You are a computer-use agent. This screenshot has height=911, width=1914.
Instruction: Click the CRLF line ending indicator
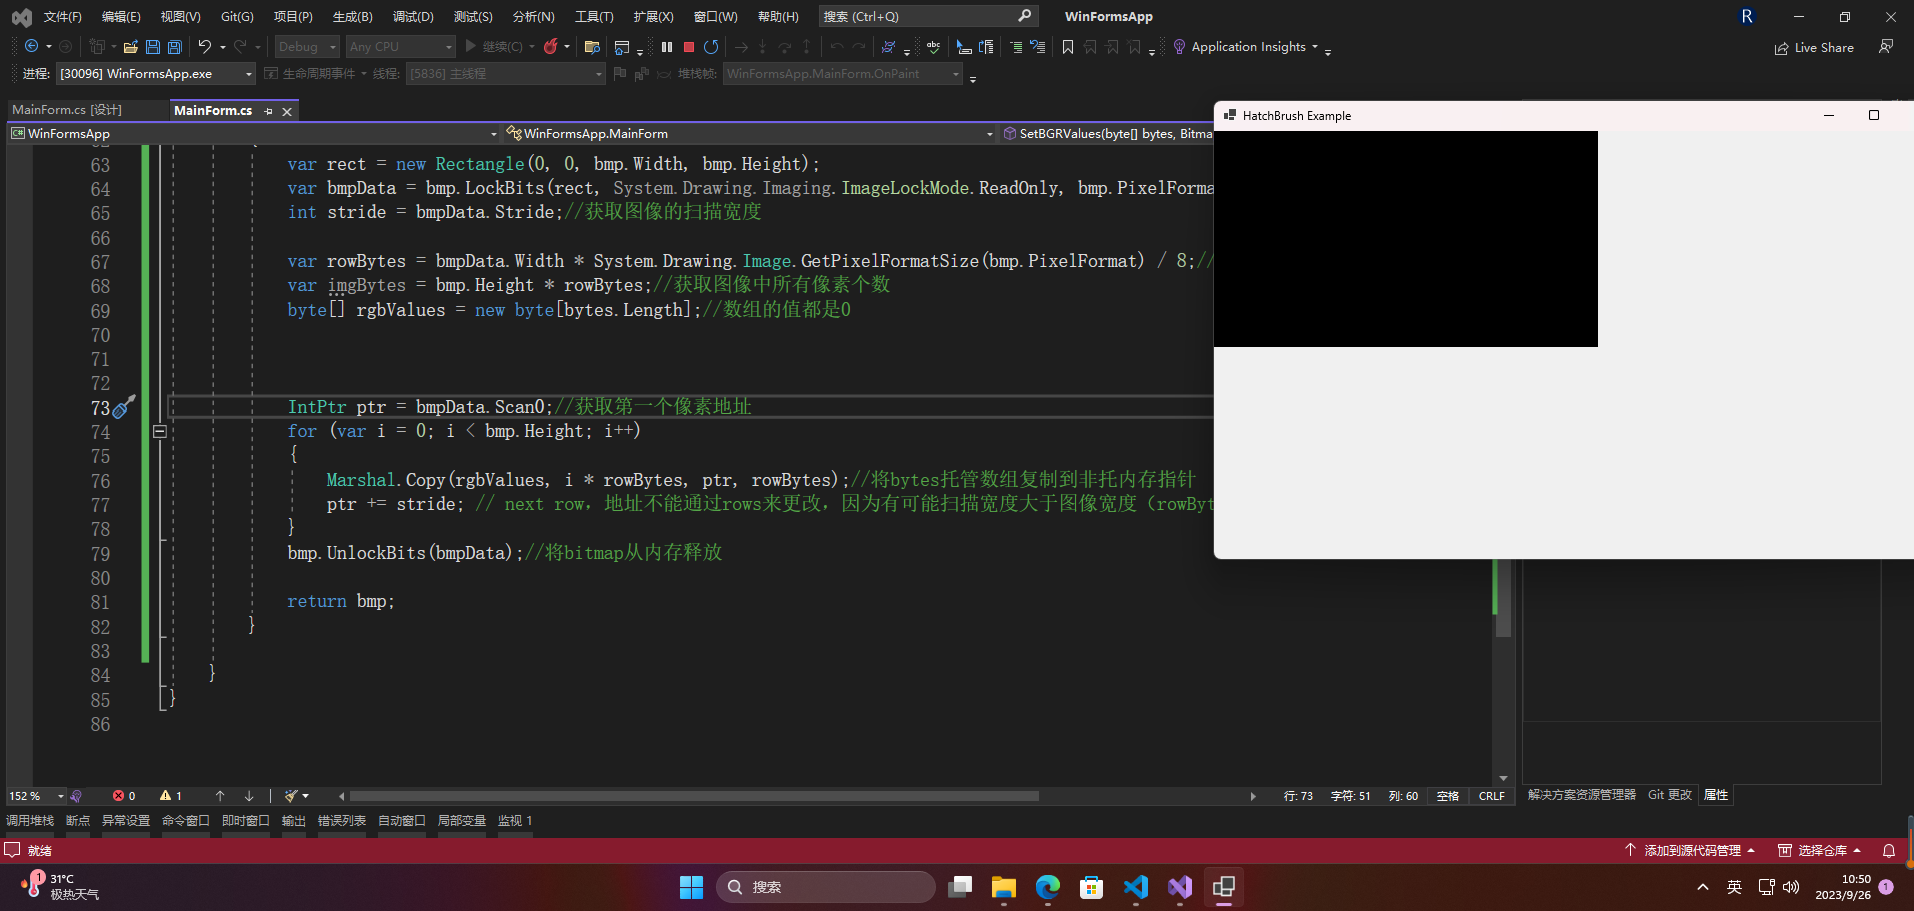pos(1491,796)
